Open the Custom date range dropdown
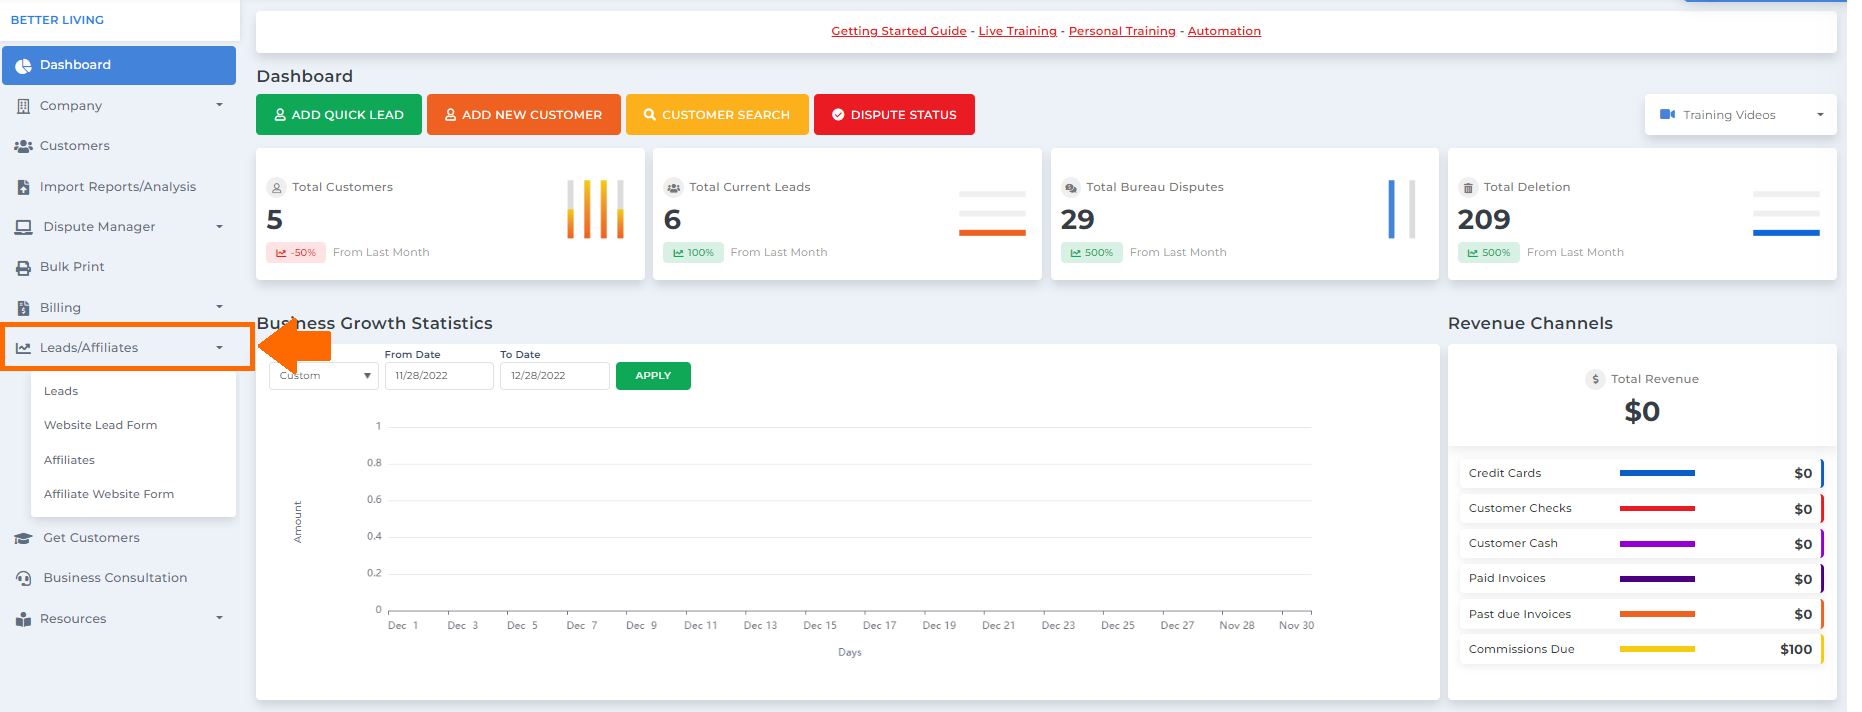Screen dimensions: 1862x712 pos(324,376)
